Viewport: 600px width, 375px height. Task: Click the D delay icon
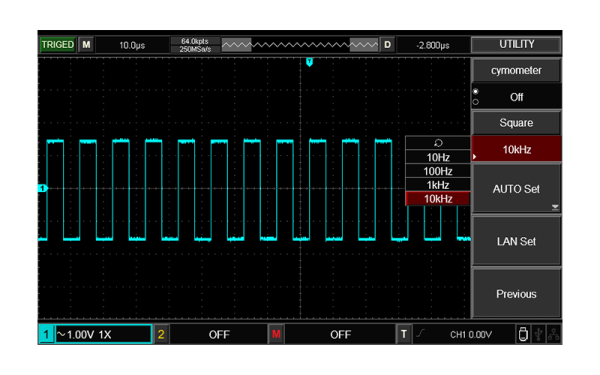pos(387,45)
